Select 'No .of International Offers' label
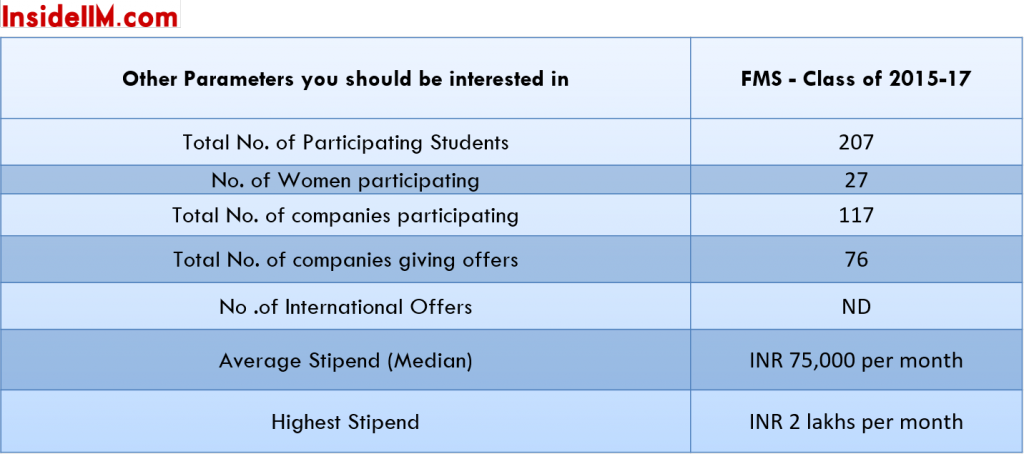 345,306
